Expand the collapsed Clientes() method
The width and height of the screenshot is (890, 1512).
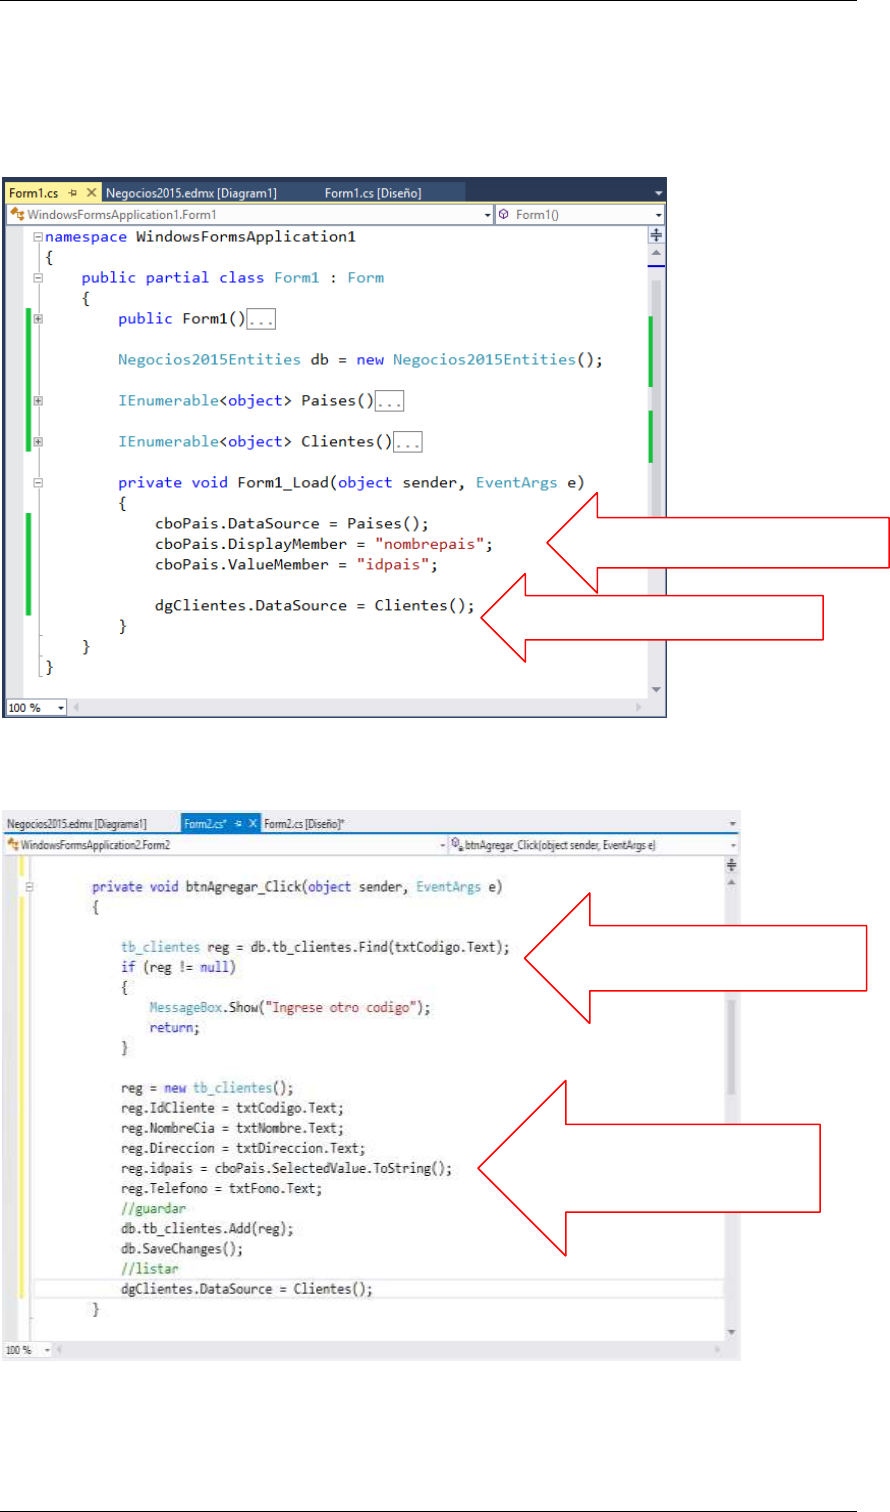tap(38, 441)
